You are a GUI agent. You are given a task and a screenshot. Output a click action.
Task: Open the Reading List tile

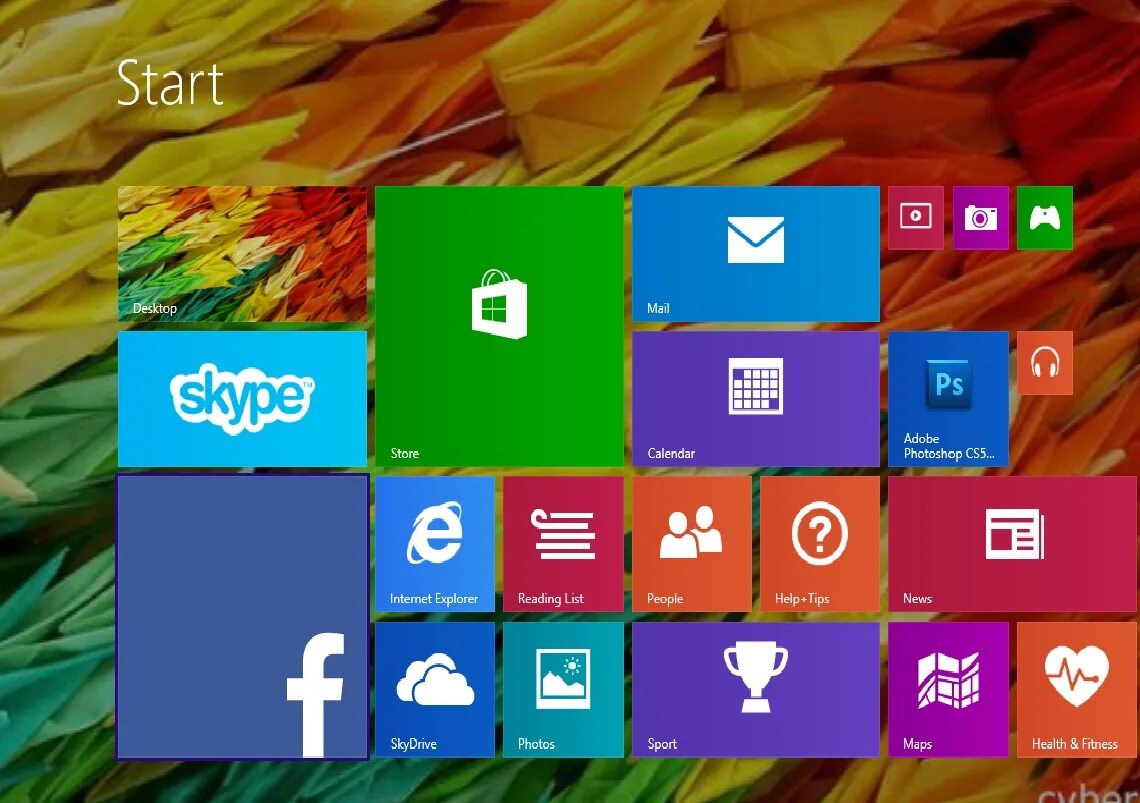[x=563, y=544]
